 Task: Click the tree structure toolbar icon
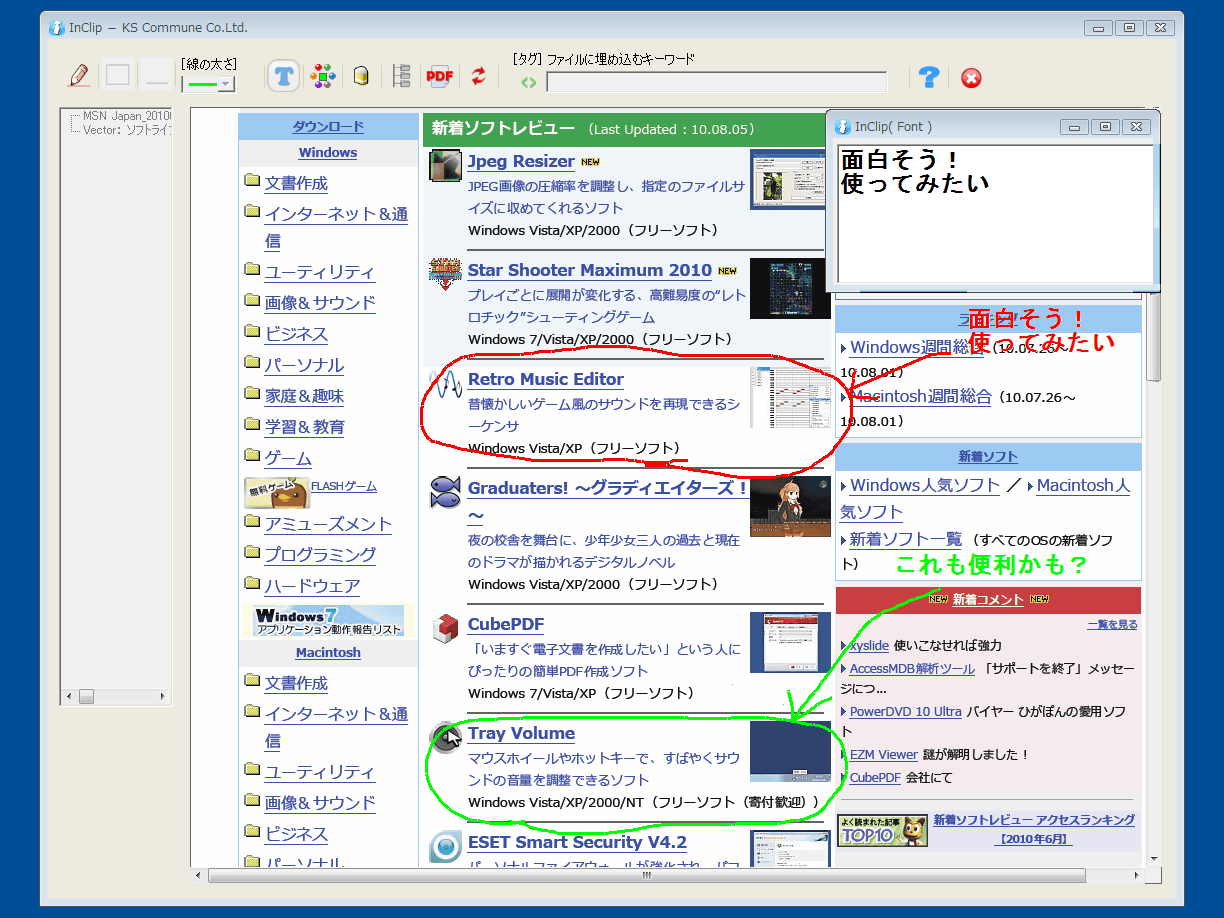402,76
